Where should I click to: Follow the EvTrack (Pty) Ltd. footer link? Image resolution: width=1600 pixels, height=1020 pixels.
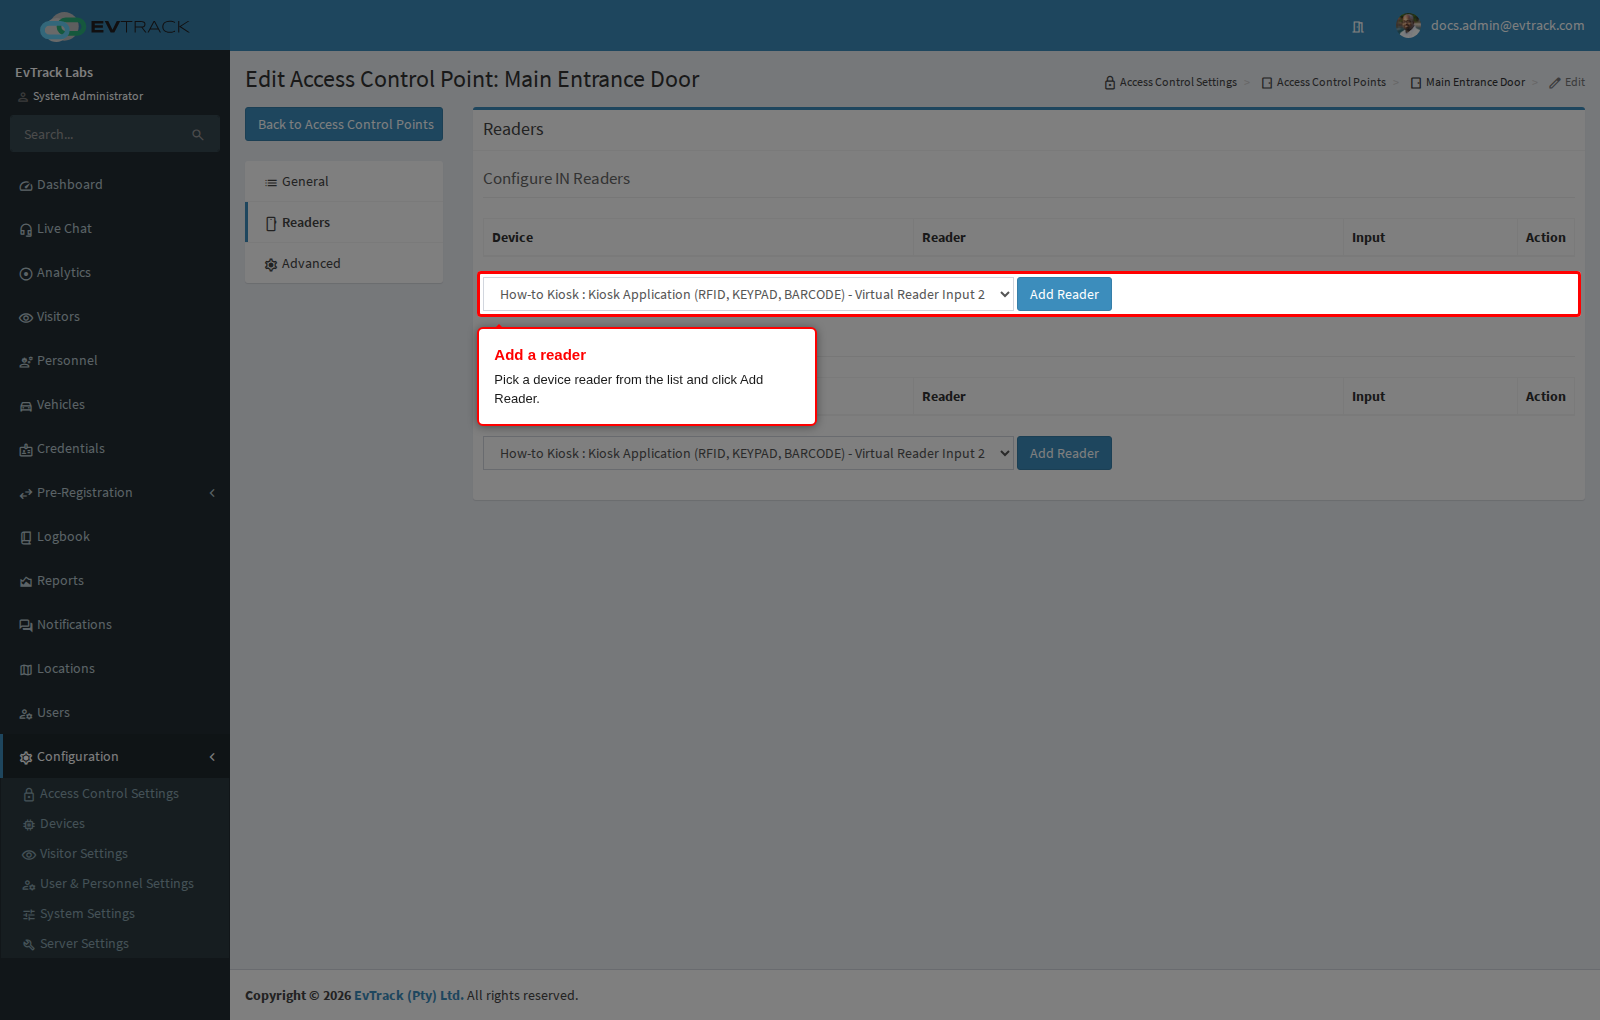(x=409, y=996)
